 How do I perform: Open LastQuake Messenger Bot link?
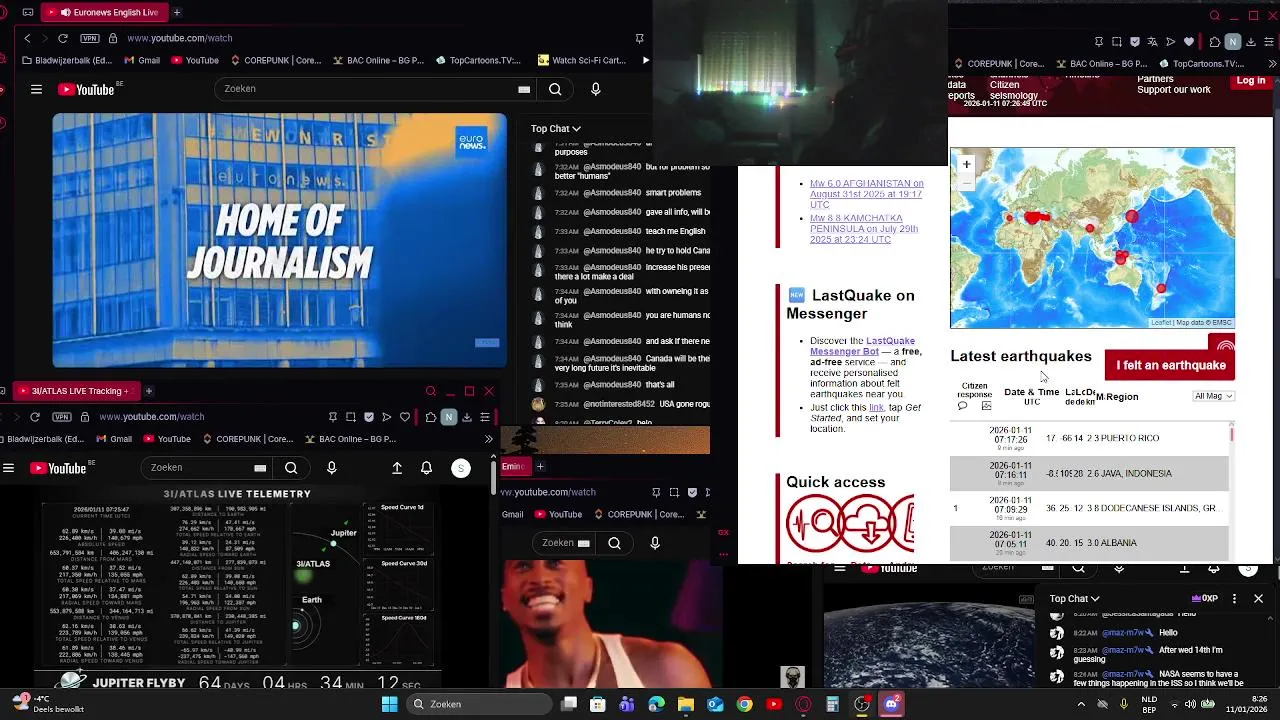click(x=862, y=346)
